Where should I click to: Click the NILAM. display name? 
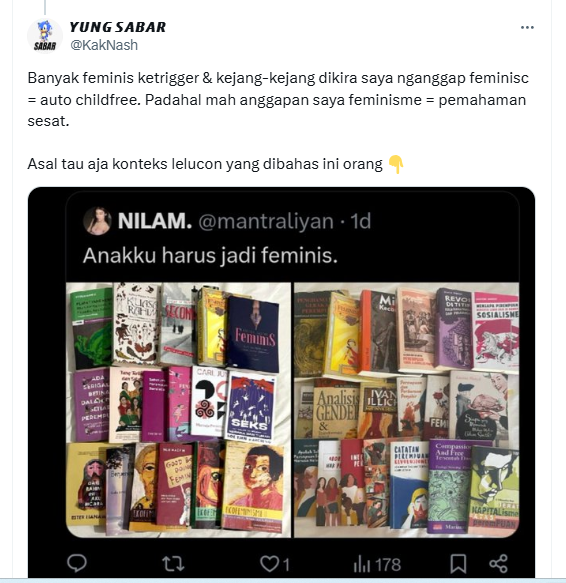[155, 221]
